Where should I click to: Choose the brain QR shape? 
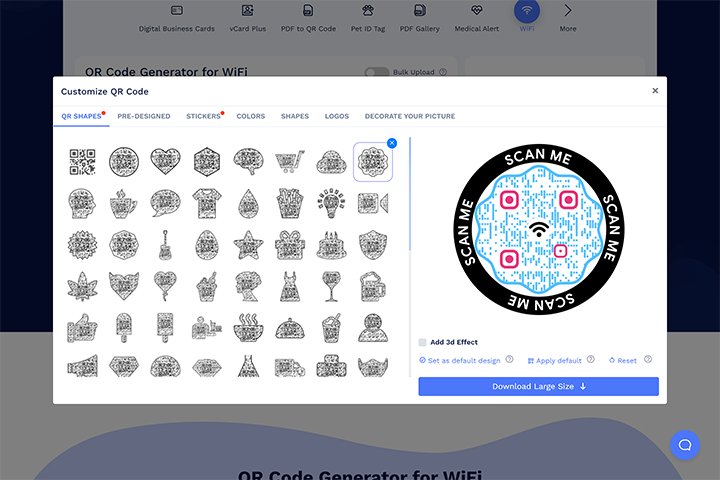pos(248,162)
